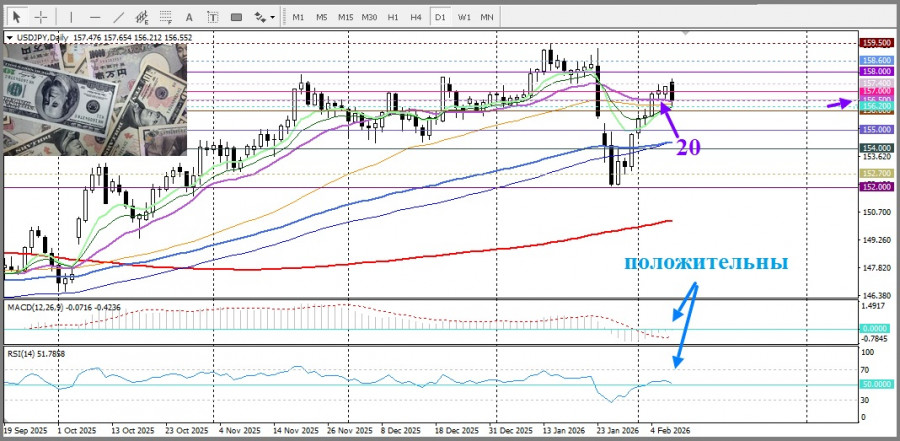Click the MACD 0.0000 level label
The image size is (900, 441).
(x=876, y=329)
